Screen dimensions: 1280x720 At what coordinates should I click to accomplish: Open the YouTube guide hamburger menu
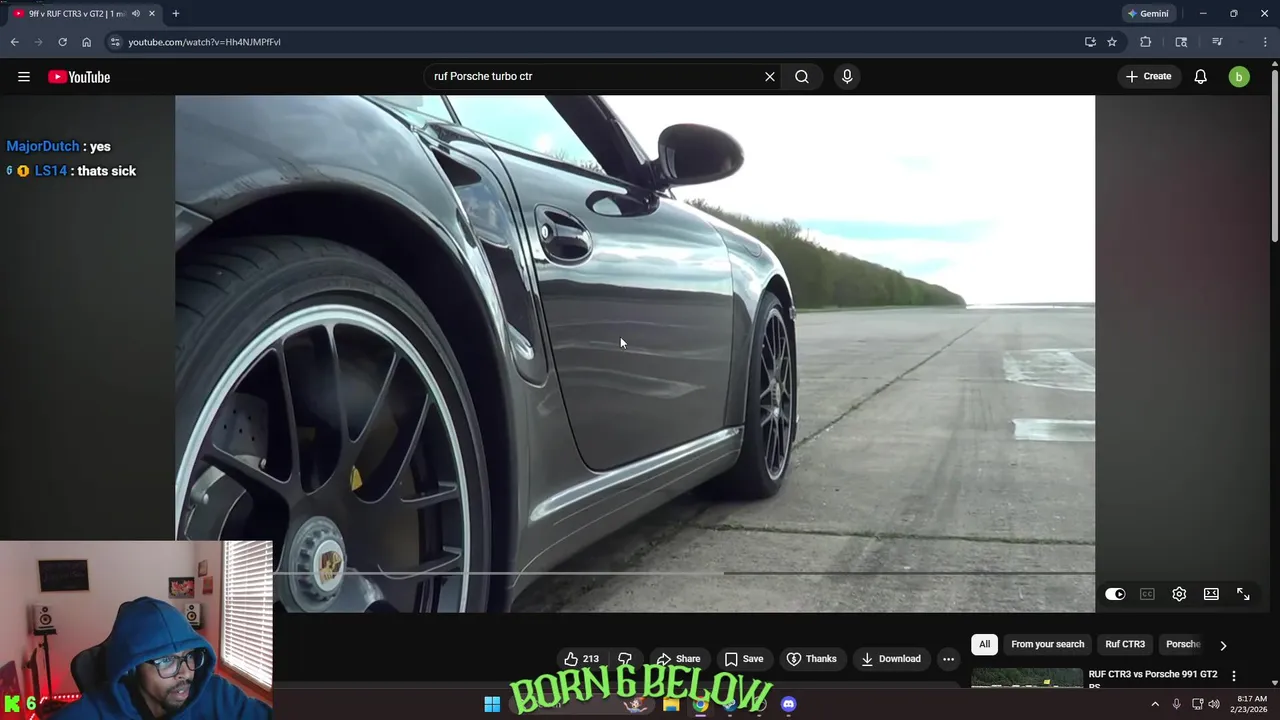tap(24, 77)
